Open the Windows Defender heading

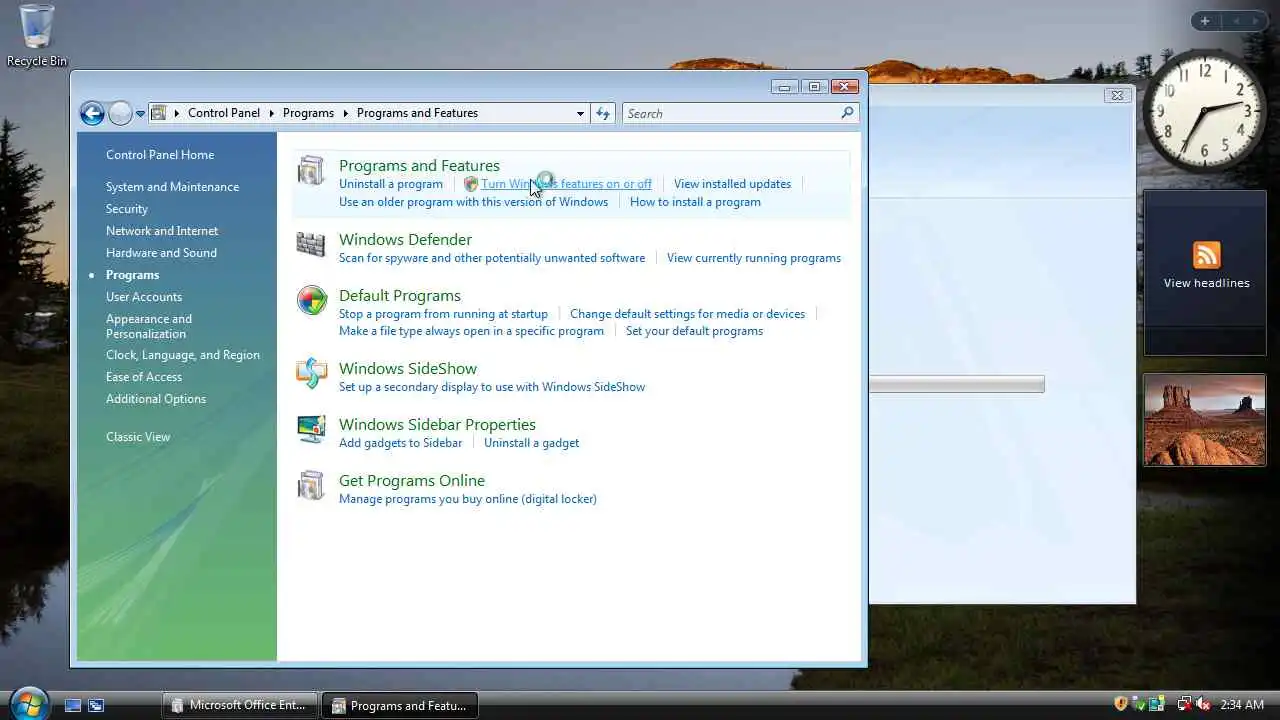point(405,240)
